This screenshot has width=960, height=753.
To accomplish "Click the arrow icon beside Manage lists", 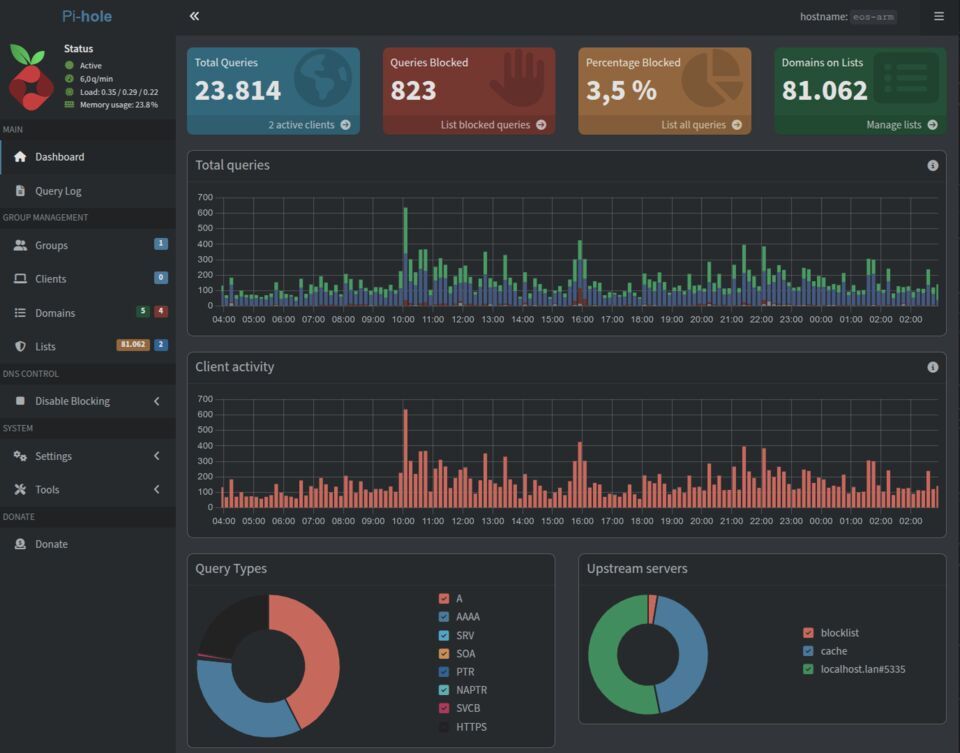I will coord(932,125).
